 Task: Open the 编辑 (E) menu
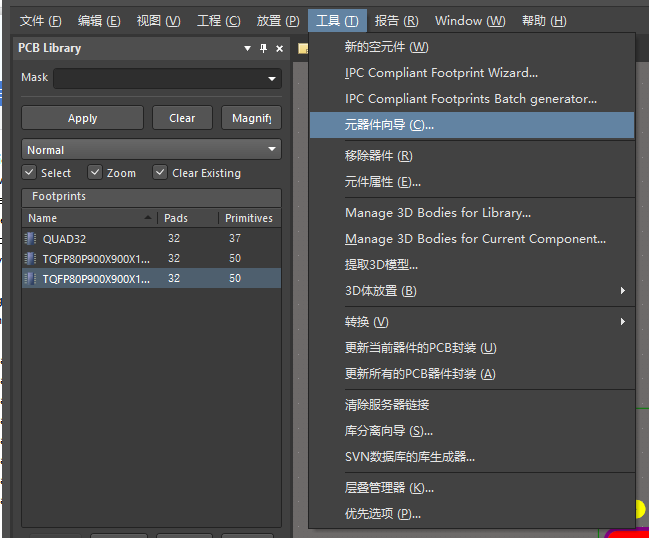[99, 21]
